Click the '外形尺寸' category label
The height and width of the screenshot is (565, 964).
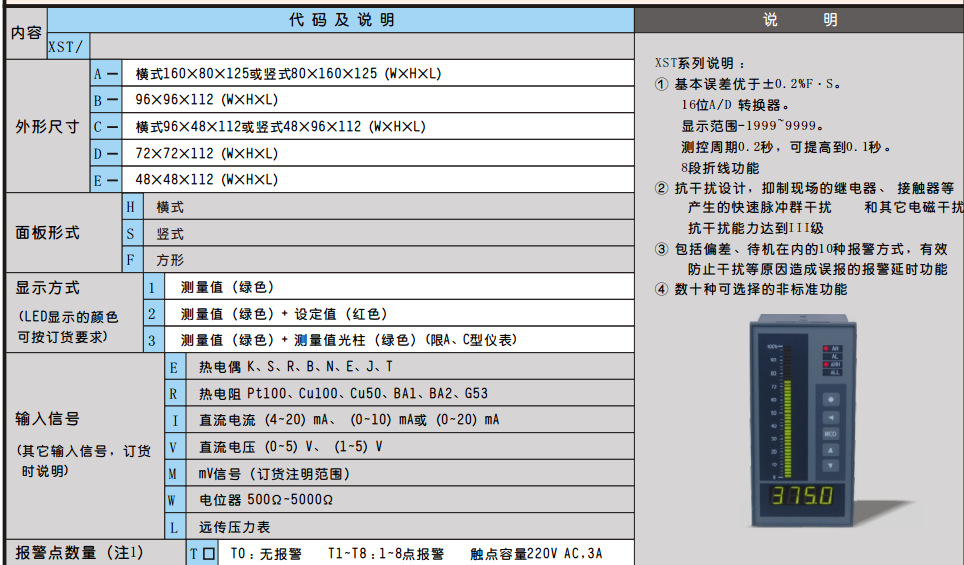point(47,127)
